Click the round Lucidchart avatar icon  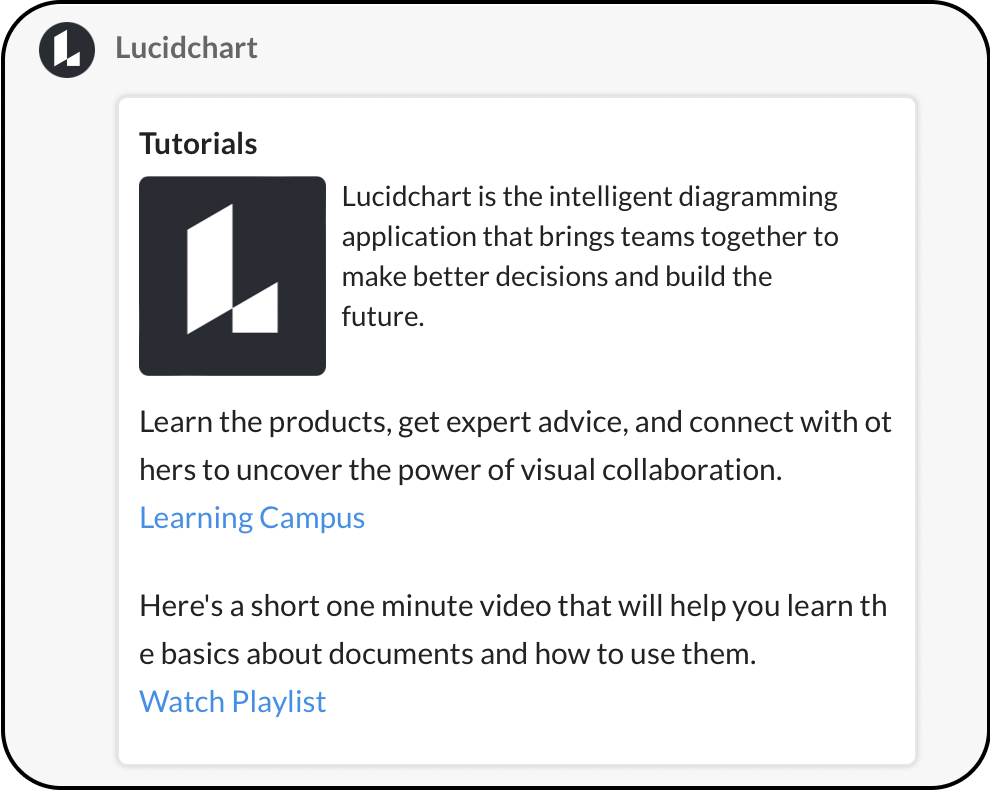(x=67, y=50)
